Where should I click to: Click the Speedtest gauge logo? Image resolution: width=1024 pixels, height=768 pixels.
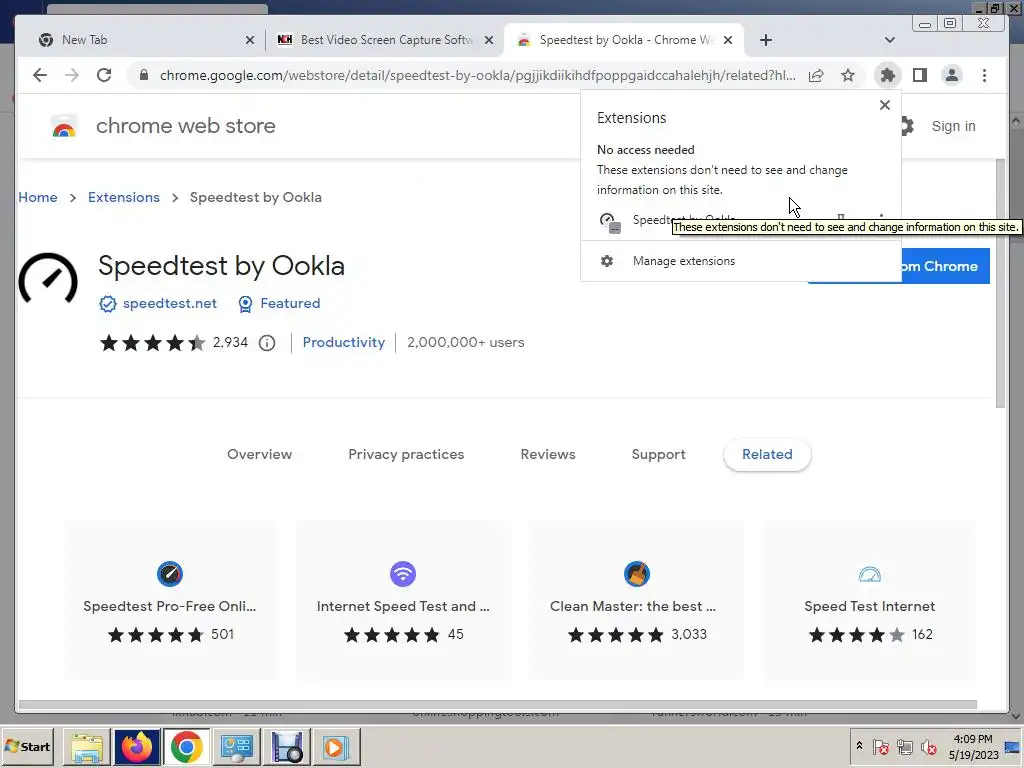point(48,280)
